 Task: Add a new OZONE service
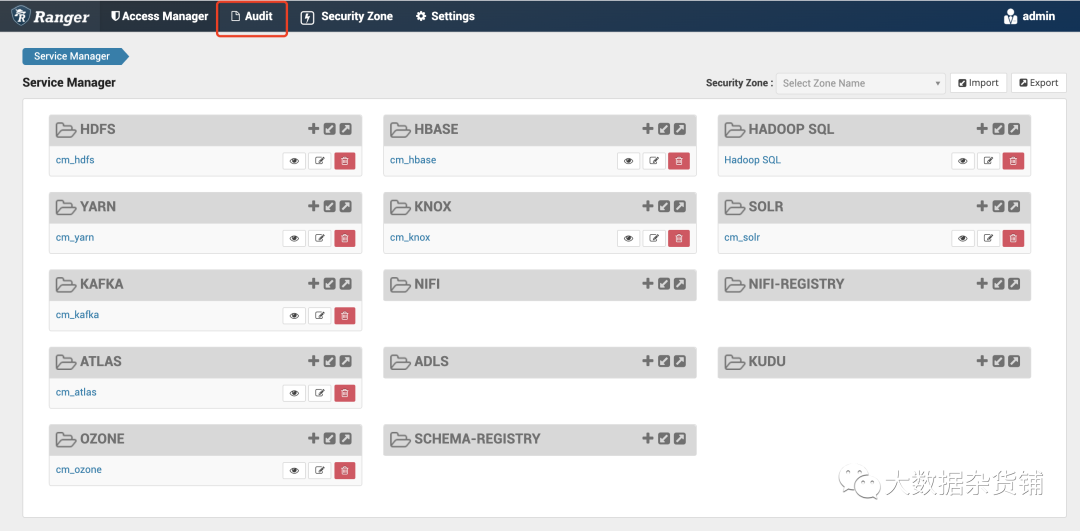pos(313,439)
